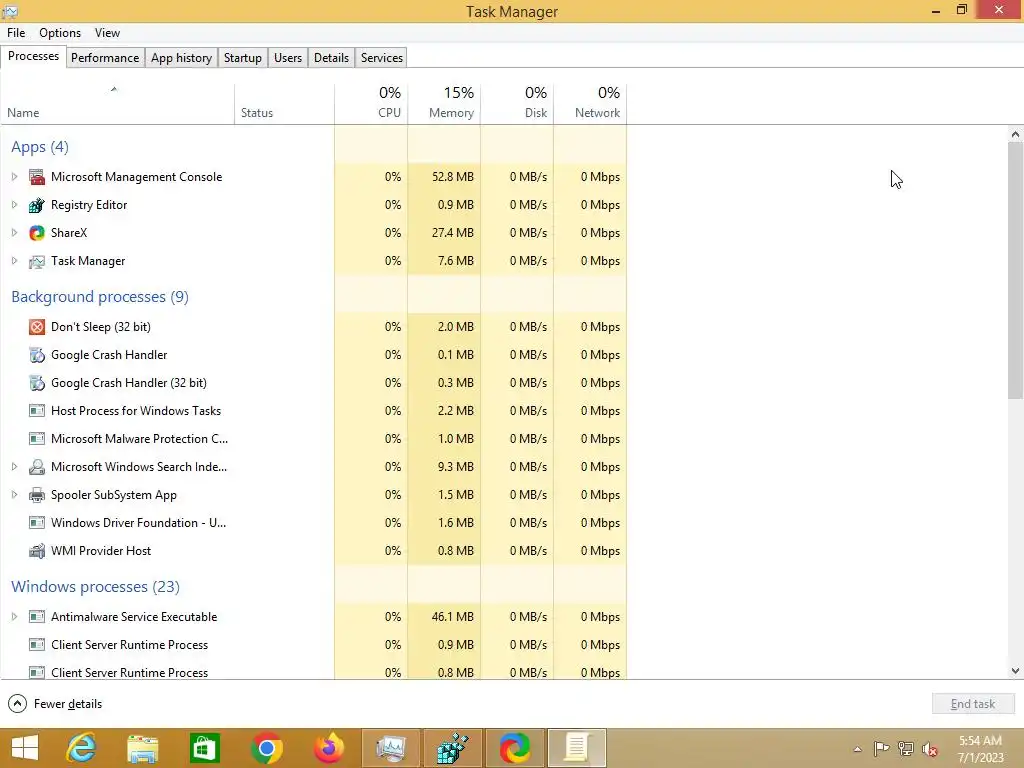Screen dimensions: 1024x768
Task: Select the Host Process for Windows Tasks icon
Action: tap(37, 411)
